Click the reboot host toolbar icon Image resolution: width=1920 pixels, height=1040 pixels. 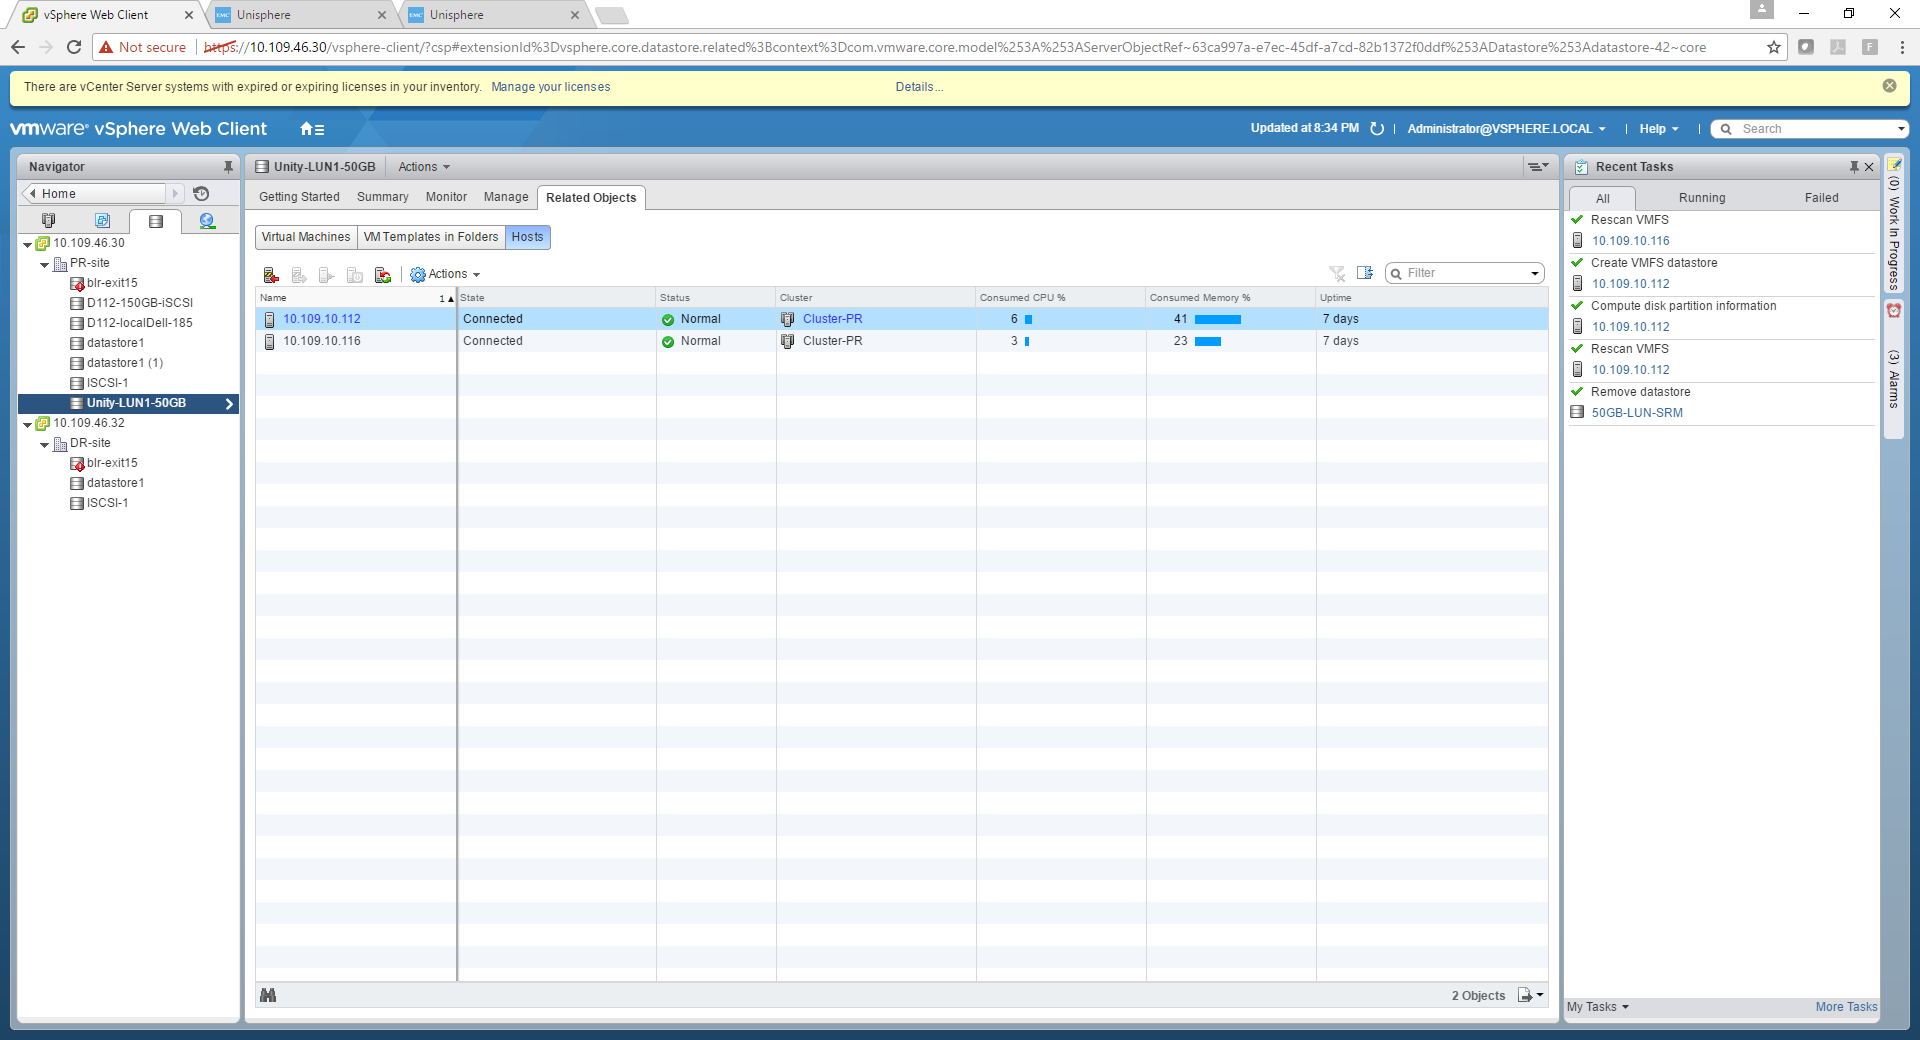[382, 275]
